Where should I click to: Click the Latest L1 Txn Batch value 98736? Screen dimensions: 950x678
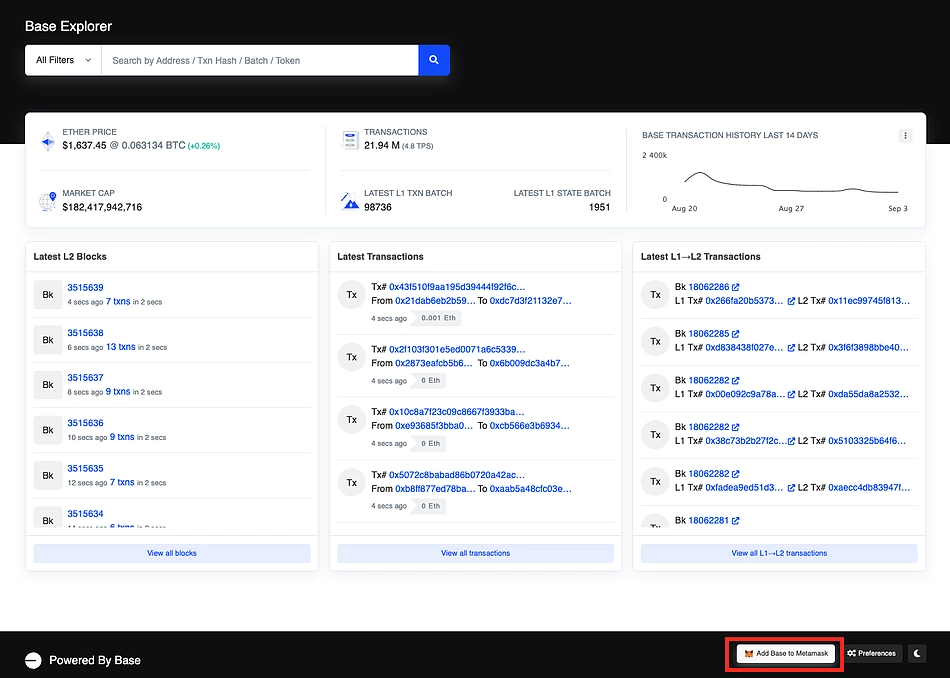pyautogui.click(x=378, y=207)
